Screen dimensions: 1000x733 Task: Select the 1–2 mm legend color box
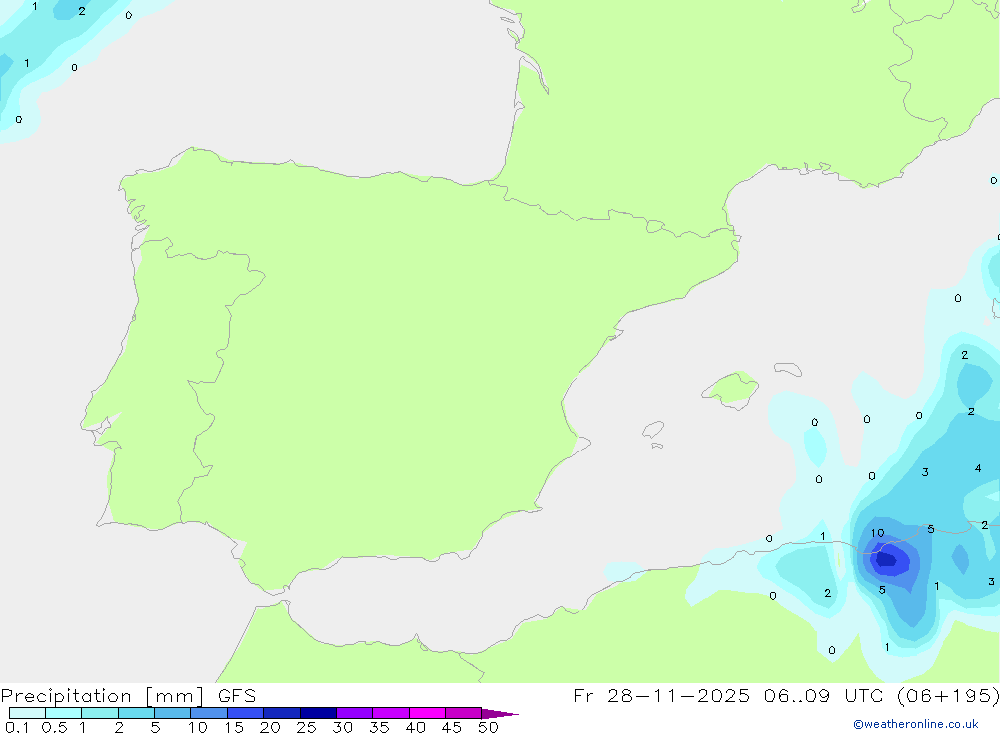(99, 713)
